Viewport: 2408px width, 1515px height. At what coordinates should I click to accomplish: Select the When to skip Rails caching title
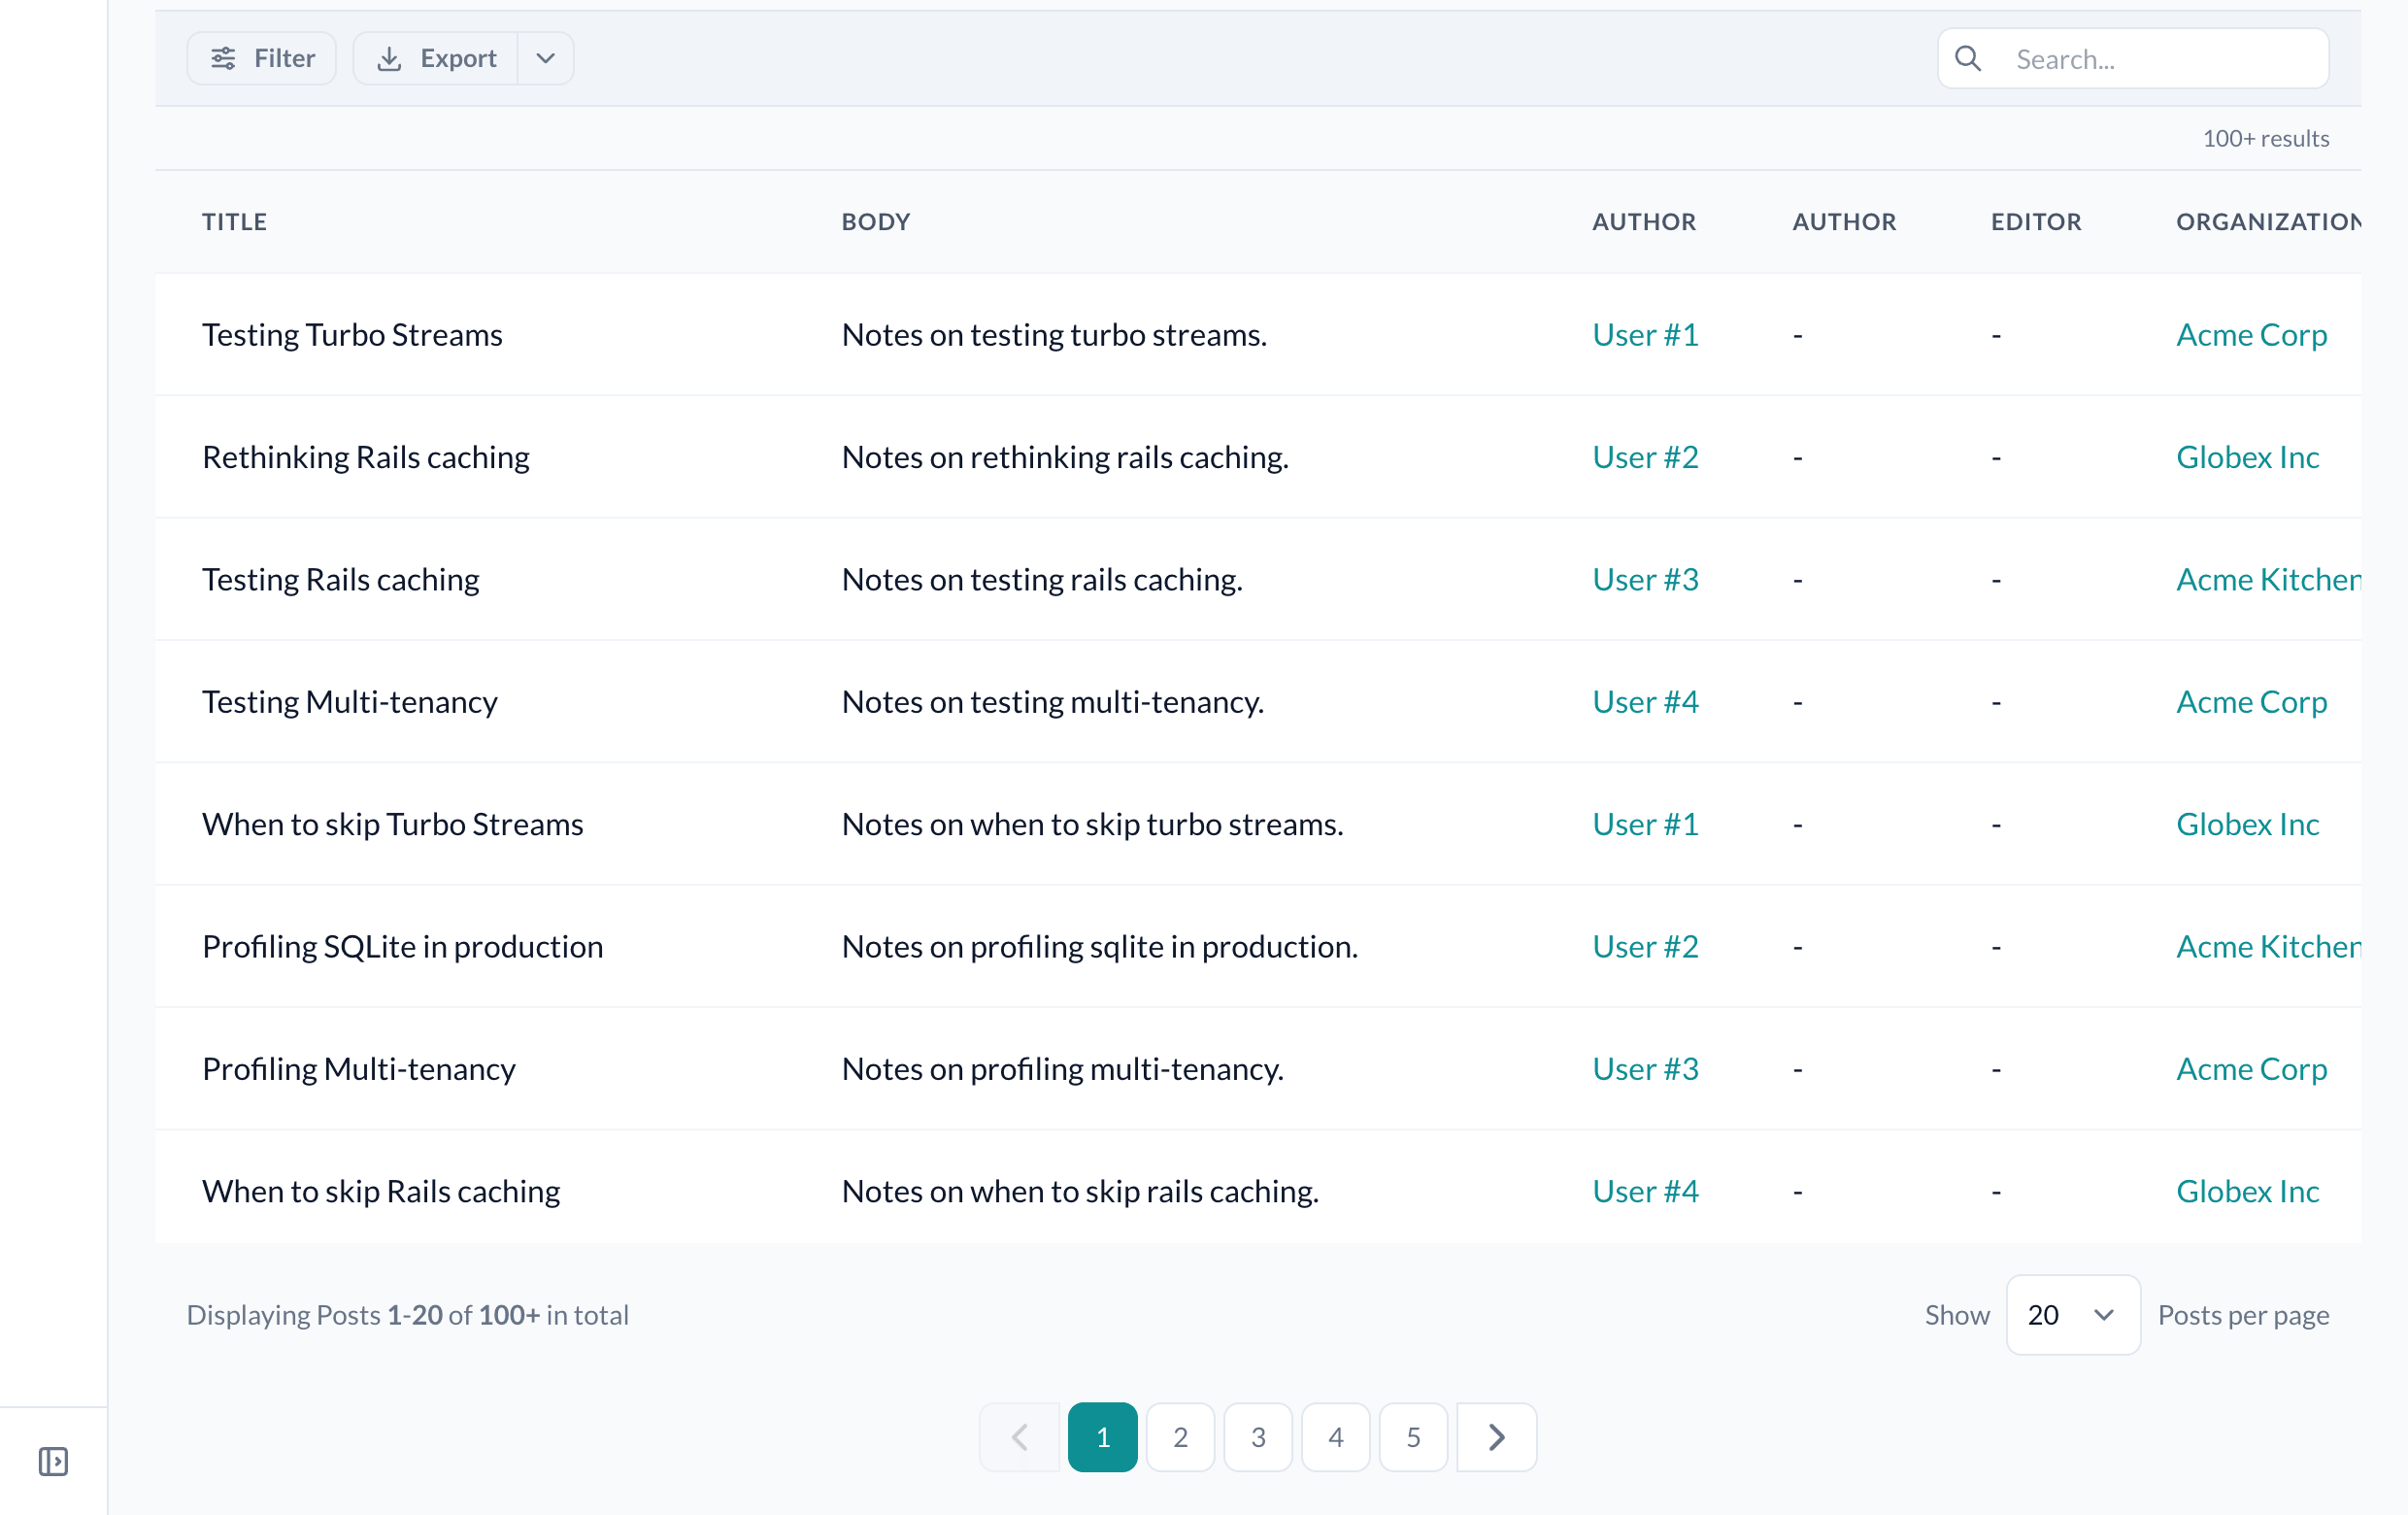381,1190
